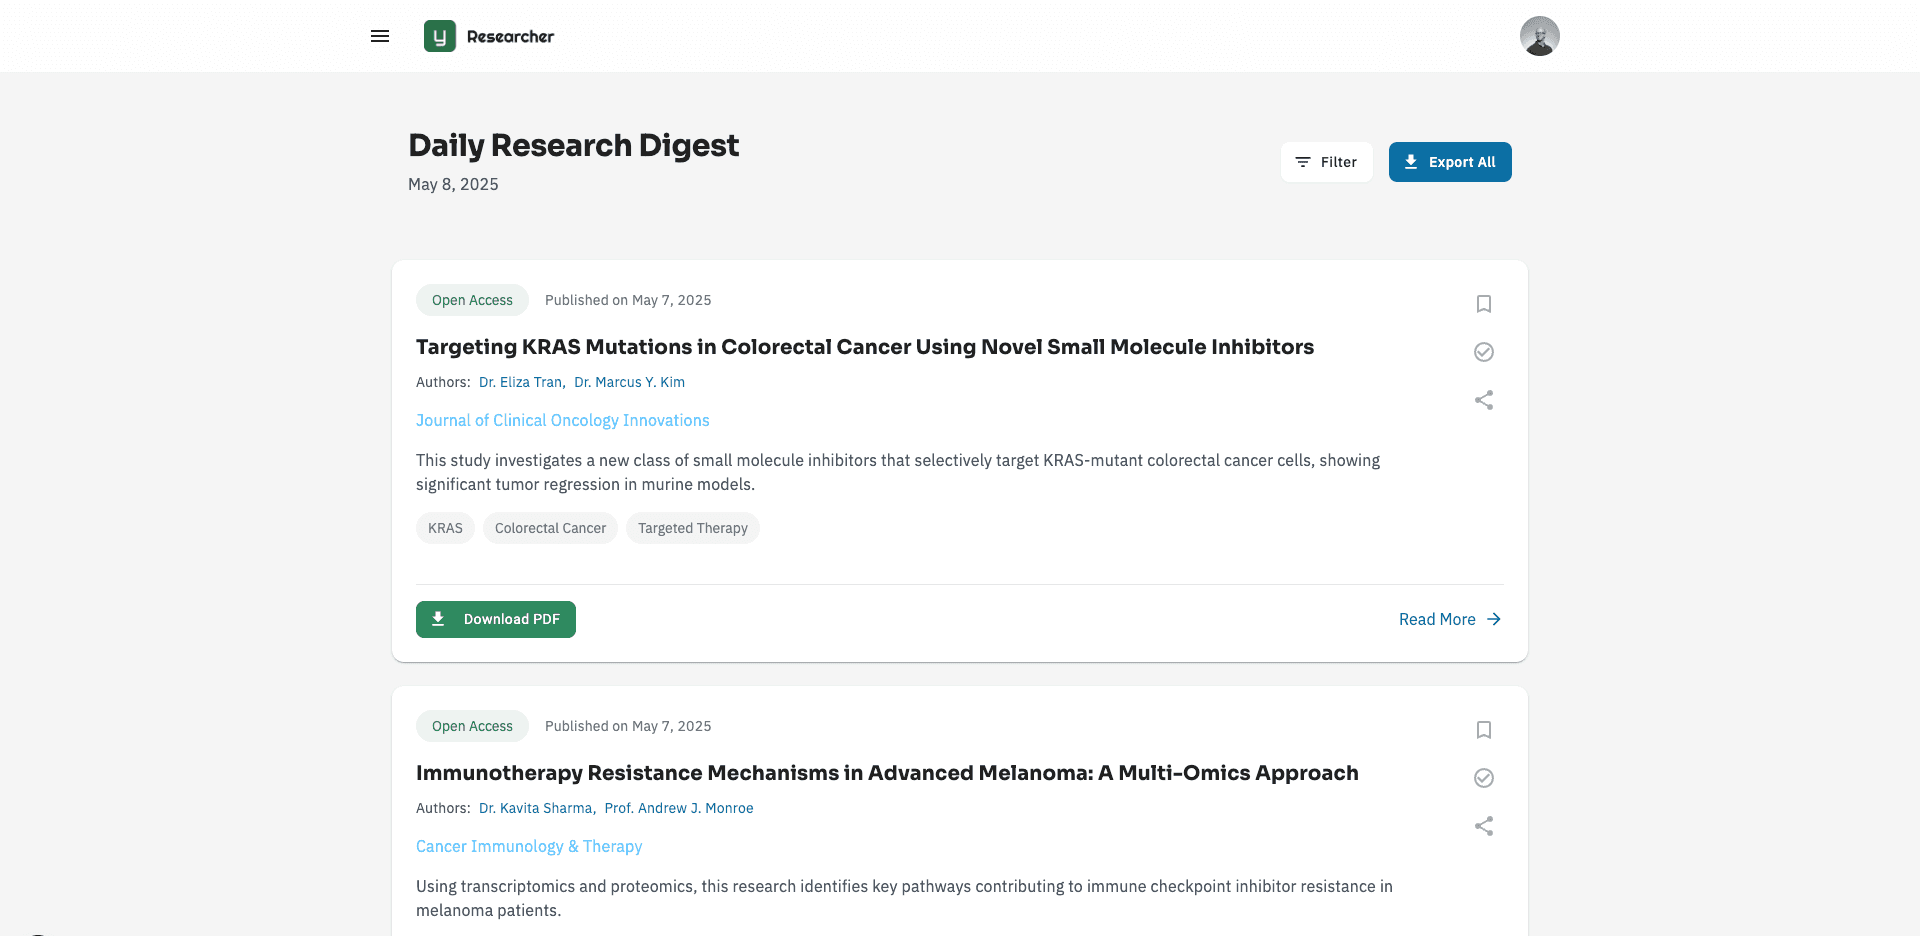Click Open Access badge on KRAS article
The height and width of the screenshot is (936, 1920).
pyautogui.click(x=472, y=300)
